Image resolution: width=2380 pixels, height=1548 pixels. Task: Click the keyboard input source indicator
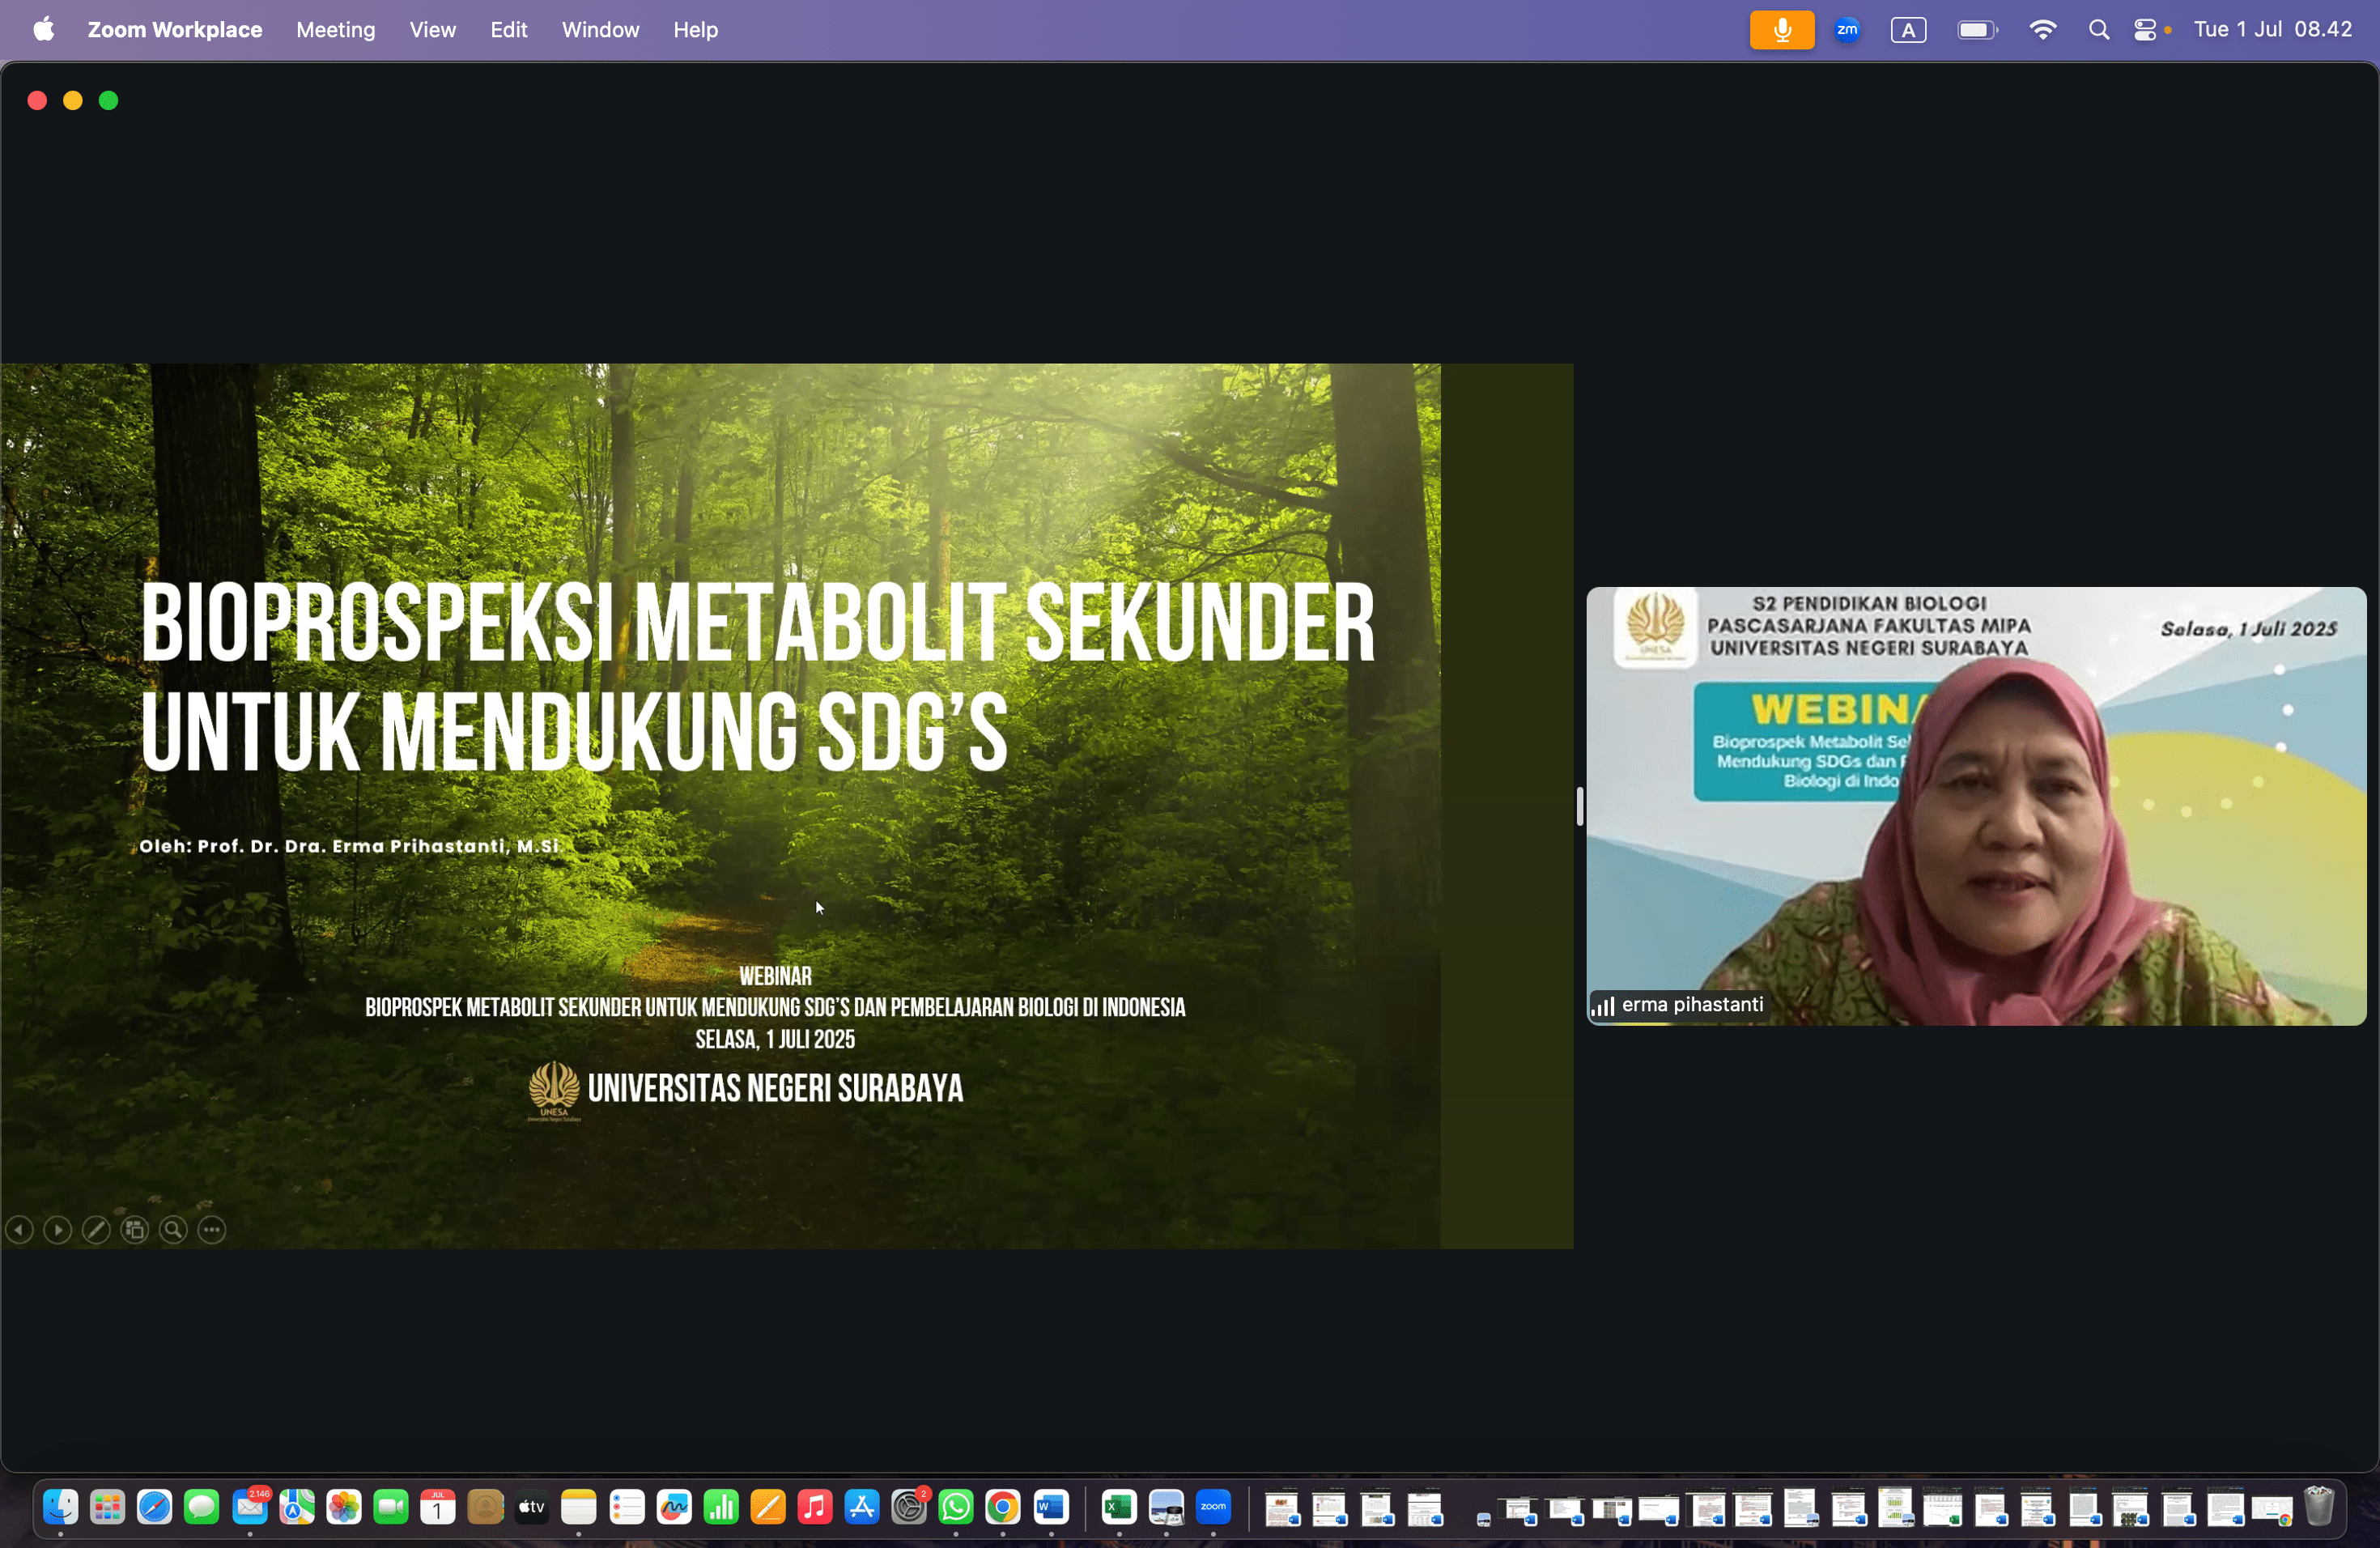(1908, 30)
